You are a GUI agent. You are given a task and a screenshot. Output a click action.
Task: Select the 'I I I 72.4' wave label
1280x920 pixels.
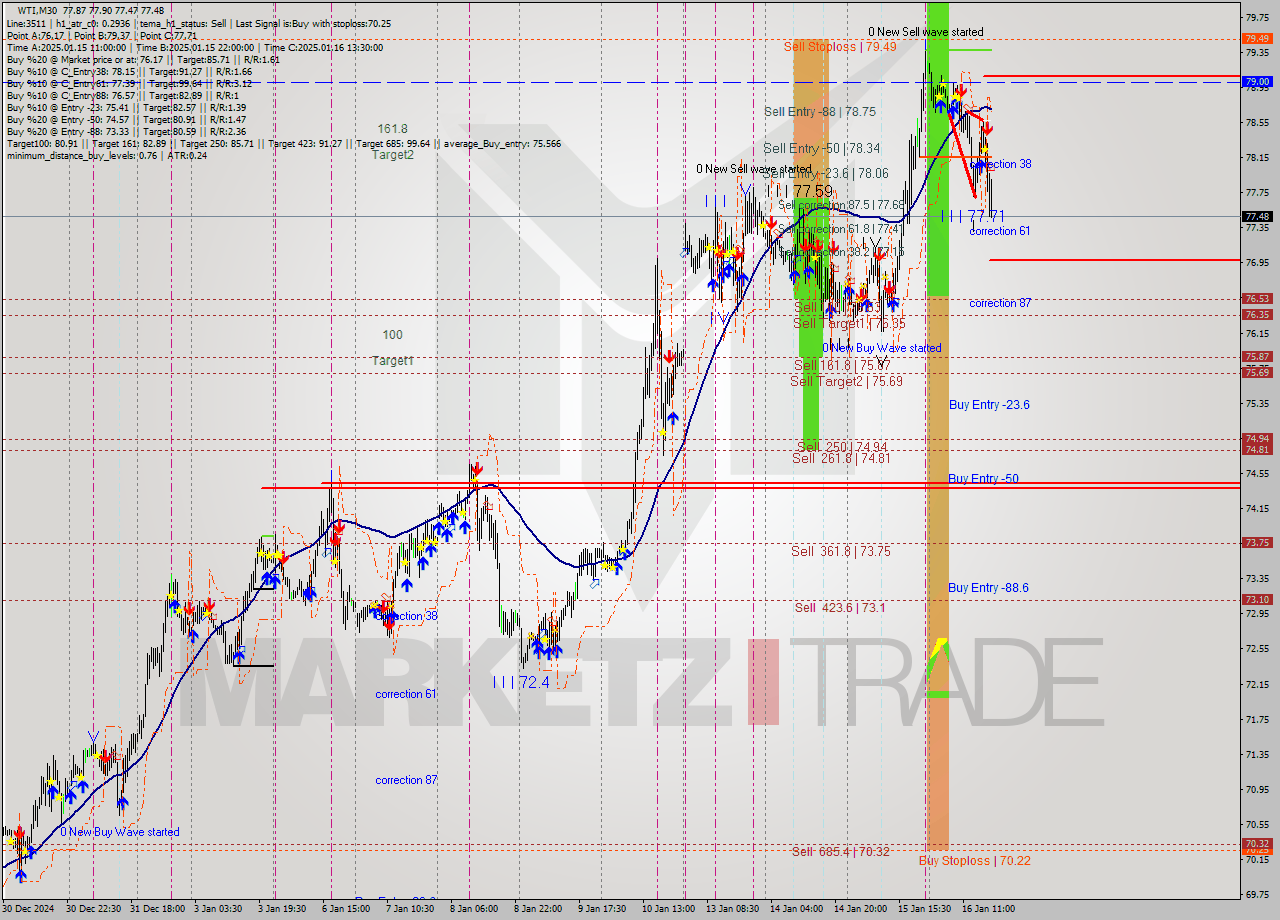pos(521,682)
